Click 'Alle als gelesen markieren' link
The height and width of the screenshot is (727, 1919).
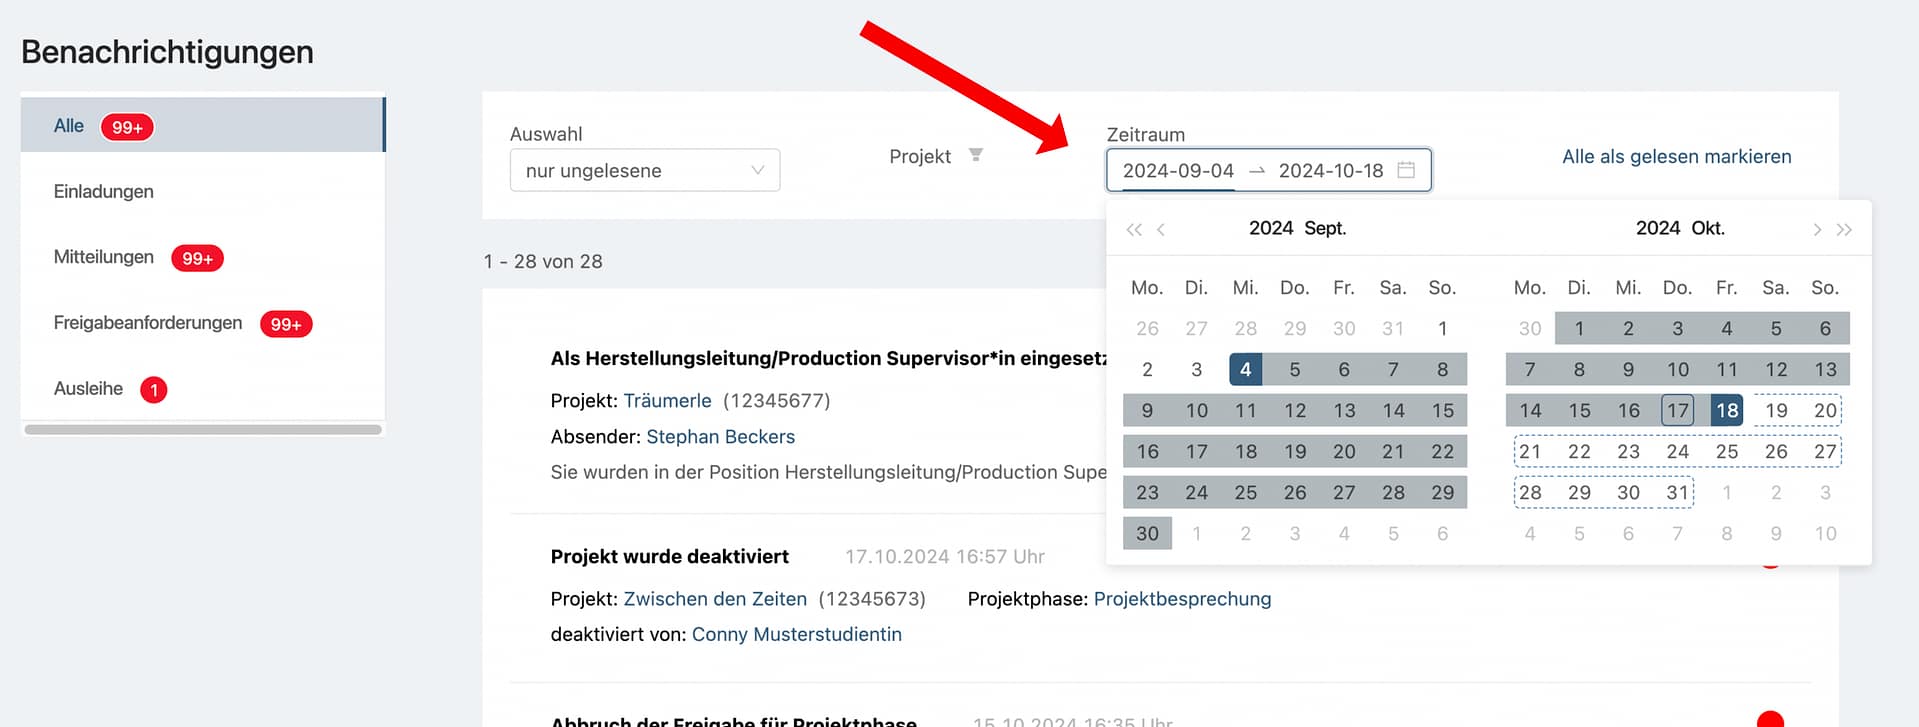tap(1676, 157)
